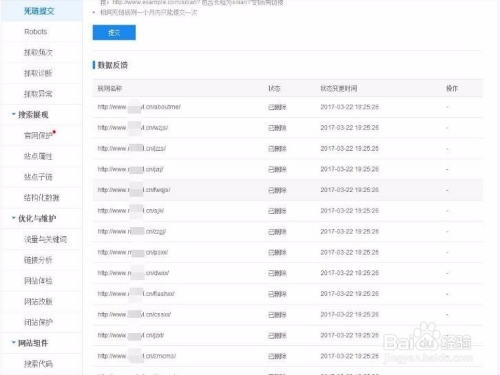Select 抓取频次 in the sidebar
The width and height of the screenshot is (500, 375).
click(x=38, y=52)
